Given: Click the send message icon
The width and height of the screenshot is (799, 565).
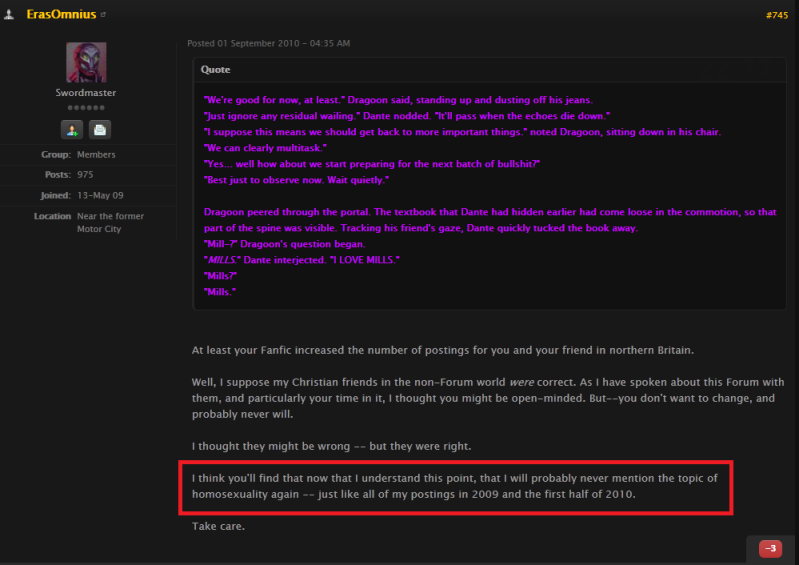Looking at the screenshot, I should pos(100,129).
